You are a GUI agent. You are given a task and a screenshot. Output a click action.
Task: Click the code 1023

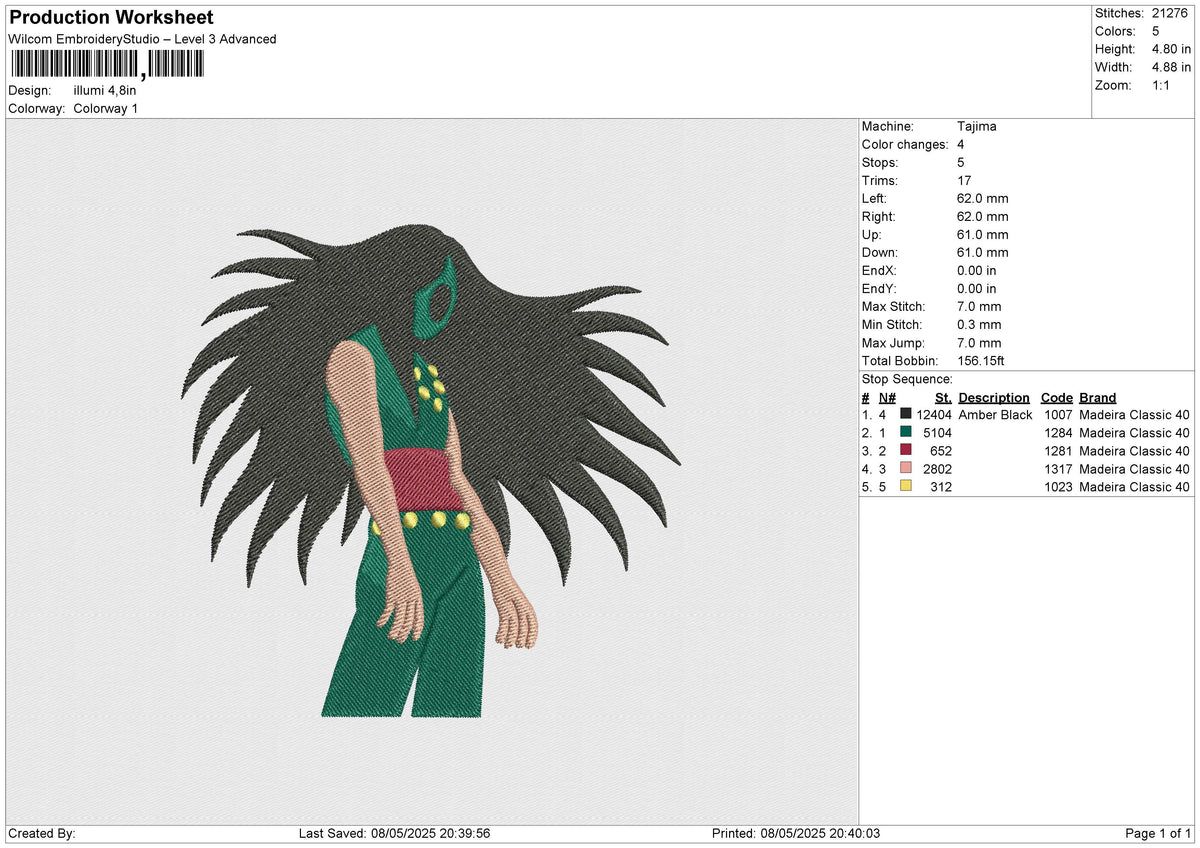pos(1058,487)
